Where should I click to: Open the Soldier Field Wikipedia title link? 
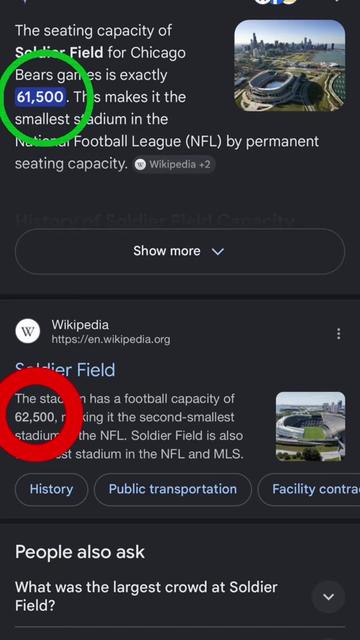coord(65,370)
